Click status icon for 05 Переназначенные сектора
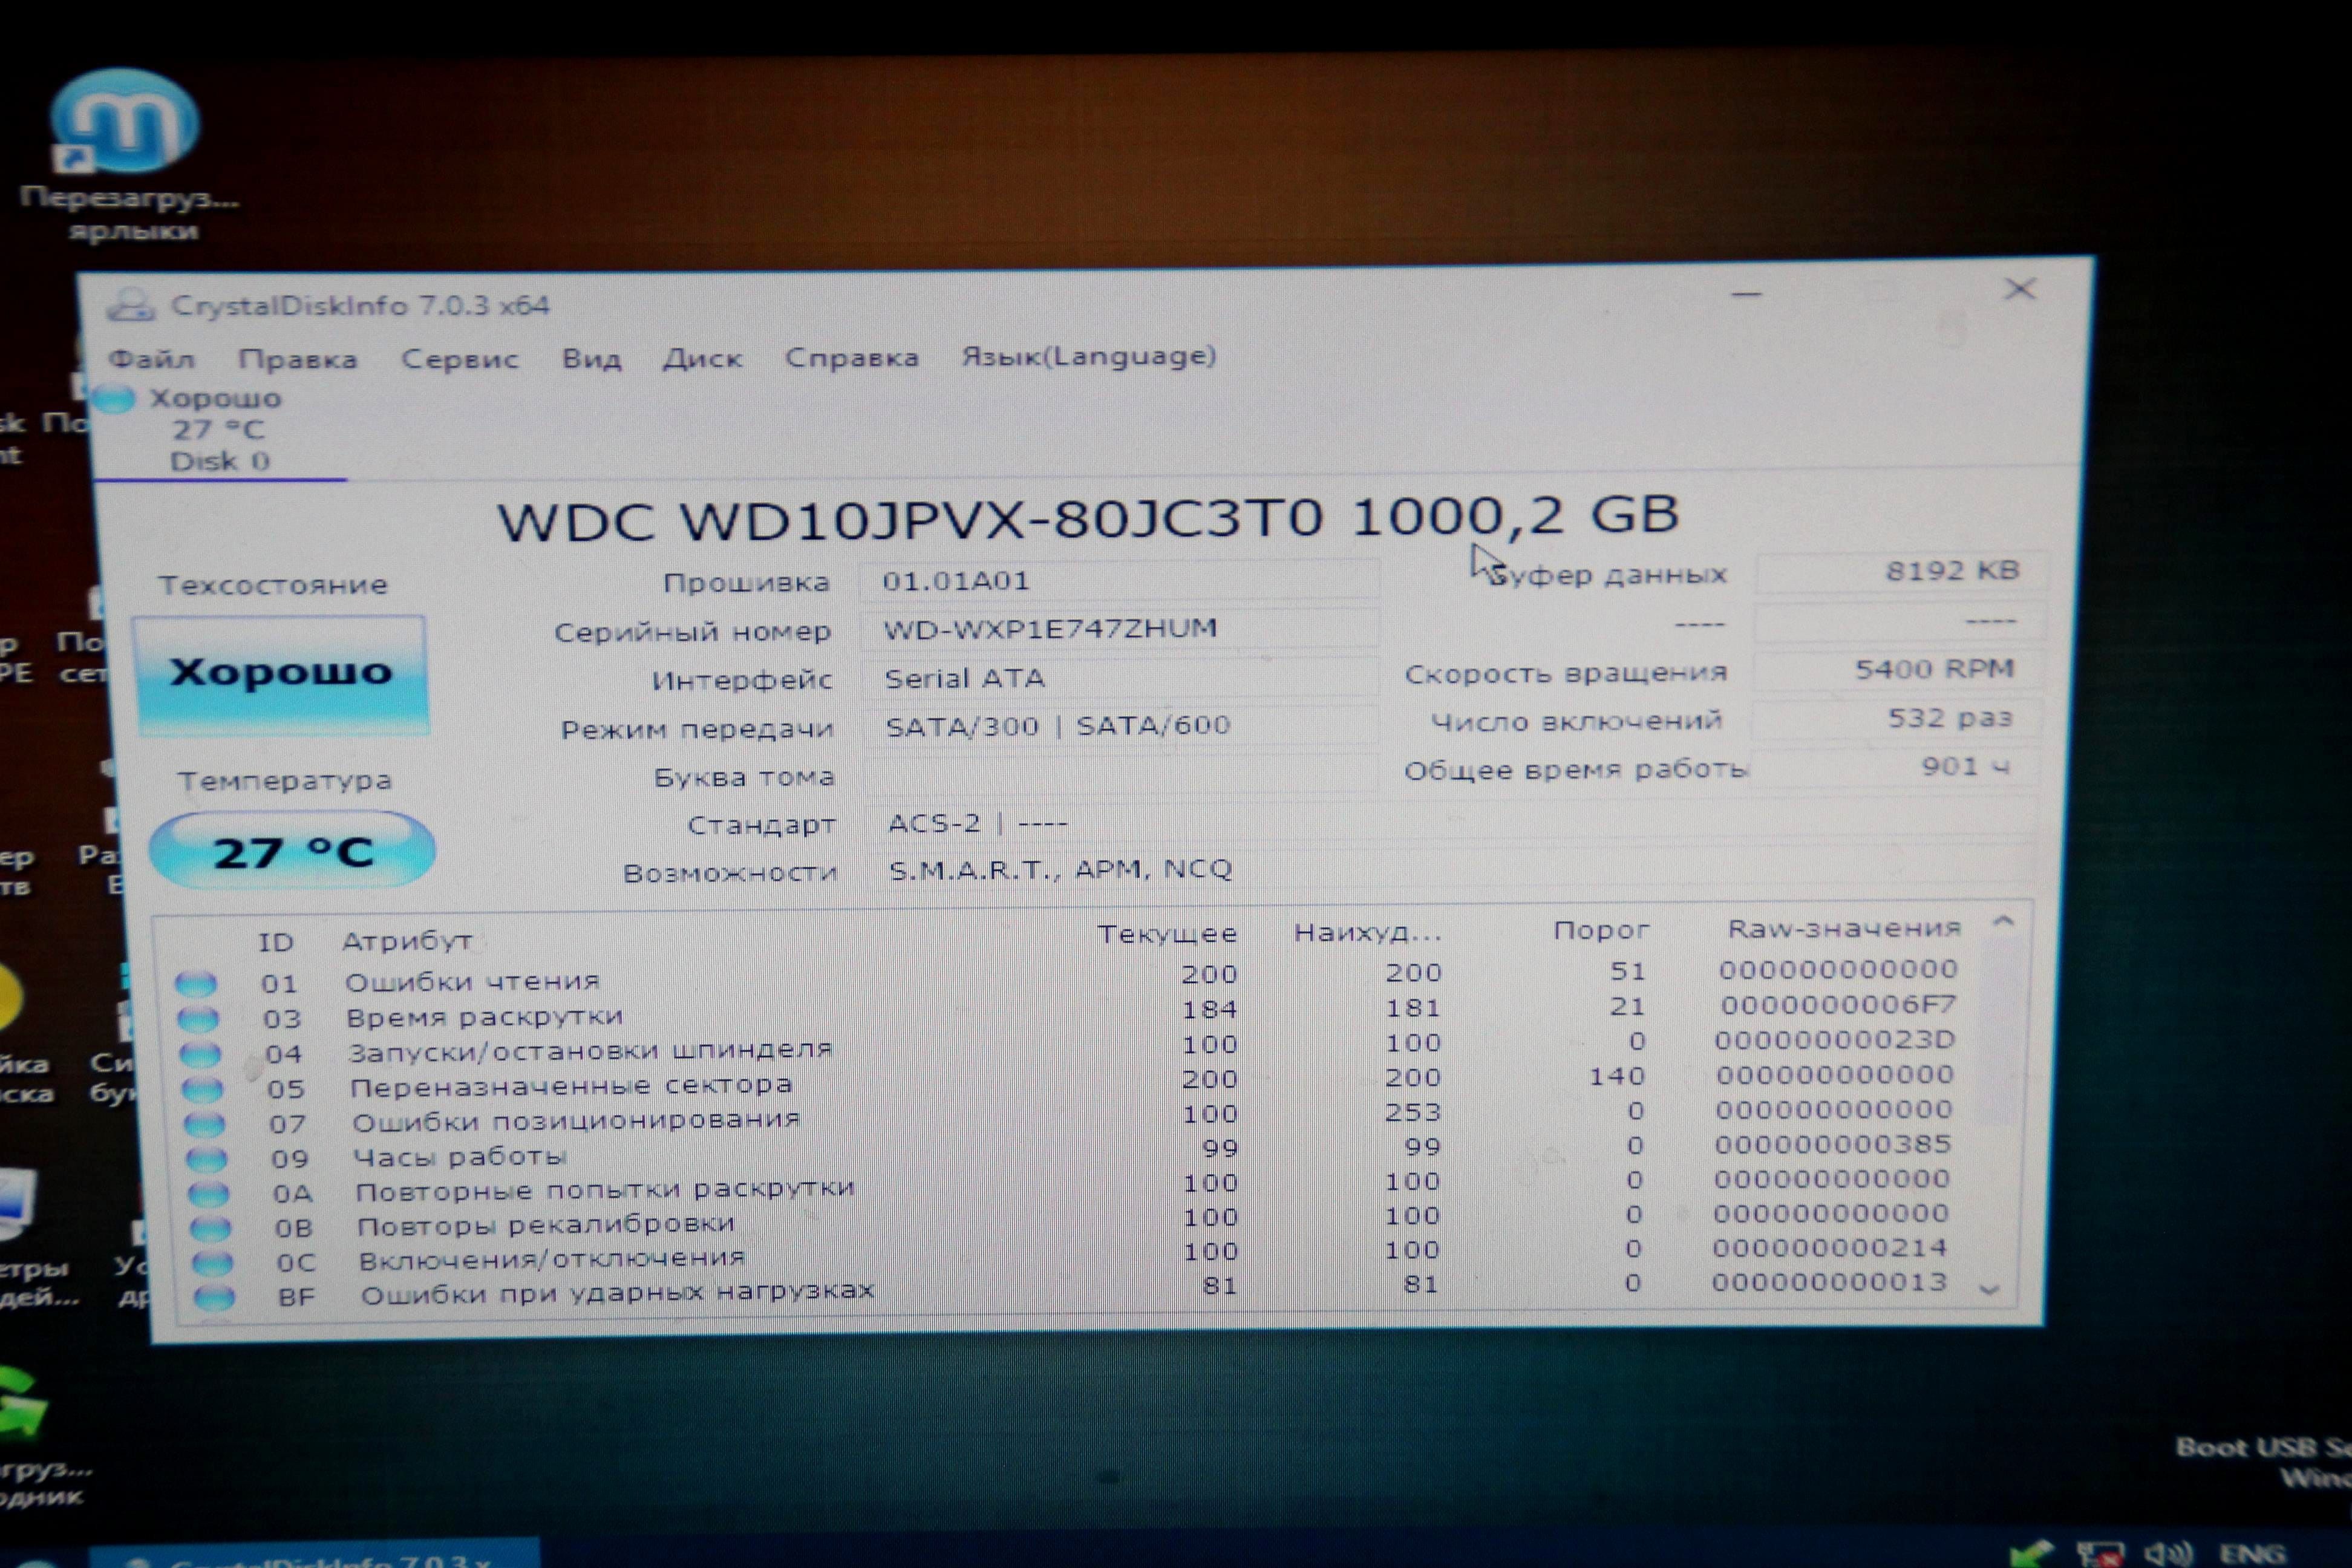 click(x=202, y=1089)
